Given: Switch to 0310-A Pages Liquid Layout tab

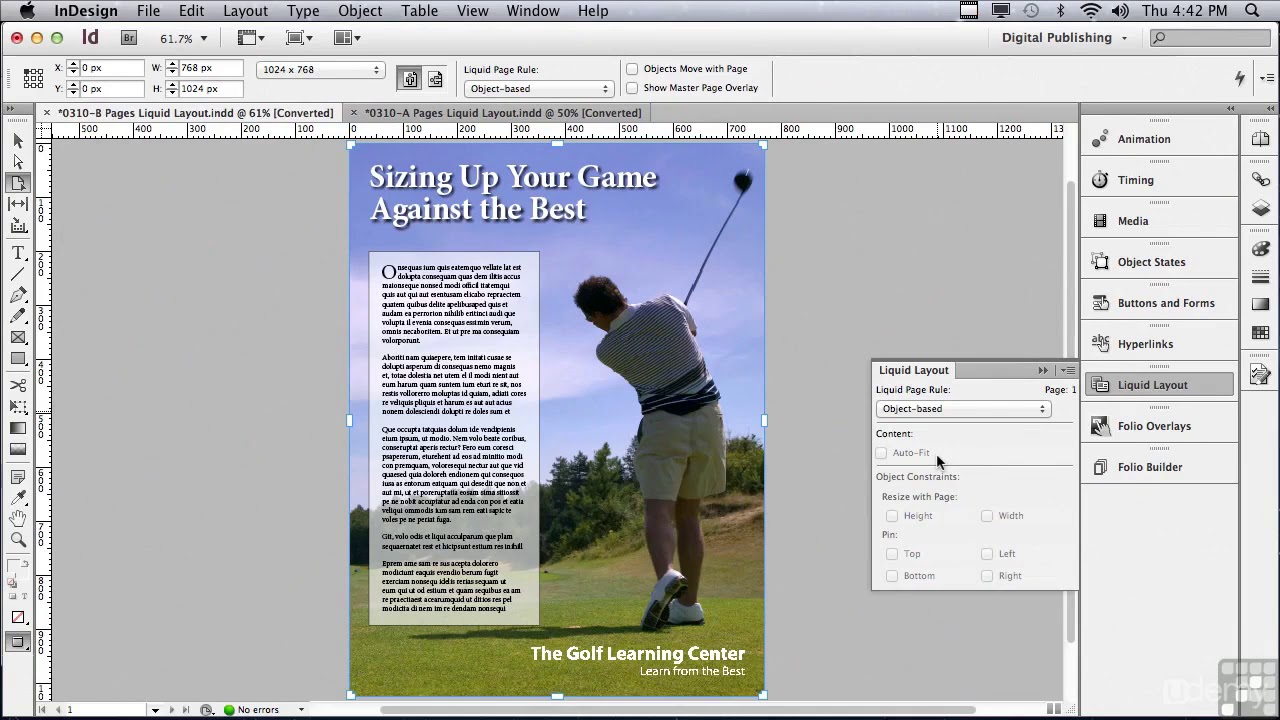Looking at the screenshot, I should (x=502, y=113).
